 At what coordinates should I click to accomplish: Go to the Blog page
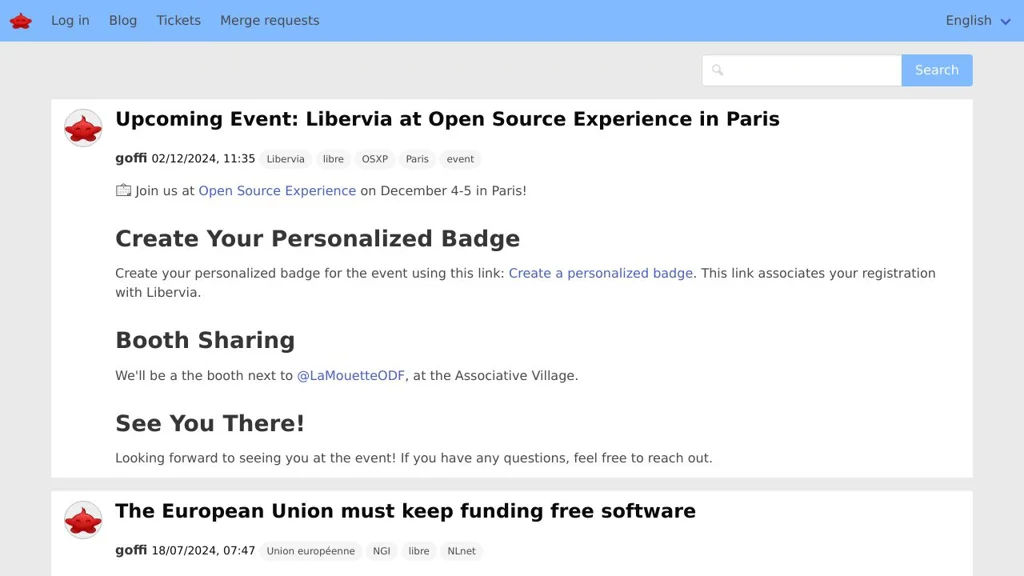123,21
